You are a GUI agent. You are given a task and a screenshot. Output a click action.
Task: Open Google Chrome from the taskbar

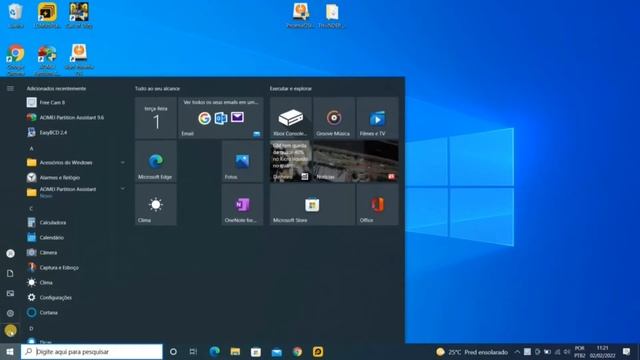[298, 352]
